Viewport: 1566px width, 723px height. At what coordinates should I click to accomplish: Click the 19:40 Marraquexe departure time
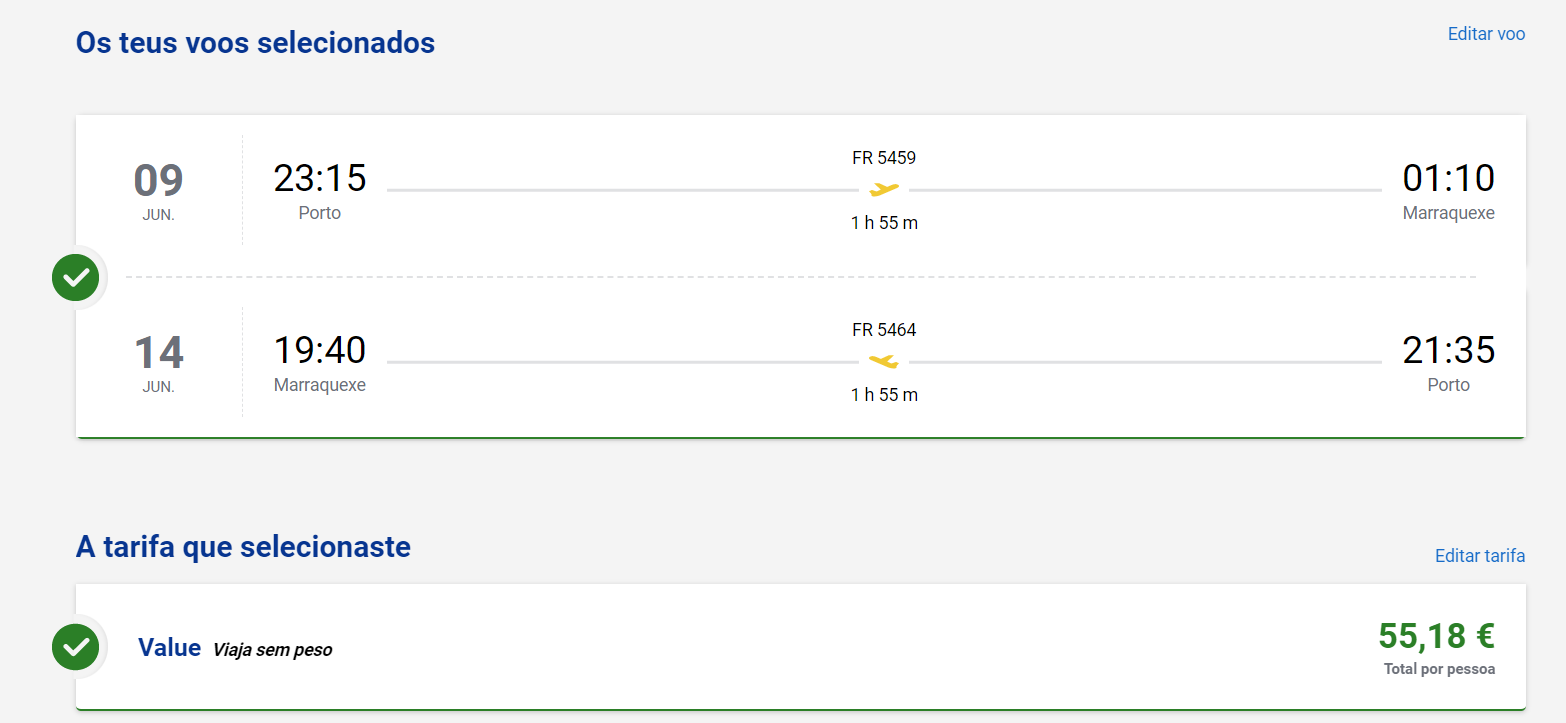(320, 351)
